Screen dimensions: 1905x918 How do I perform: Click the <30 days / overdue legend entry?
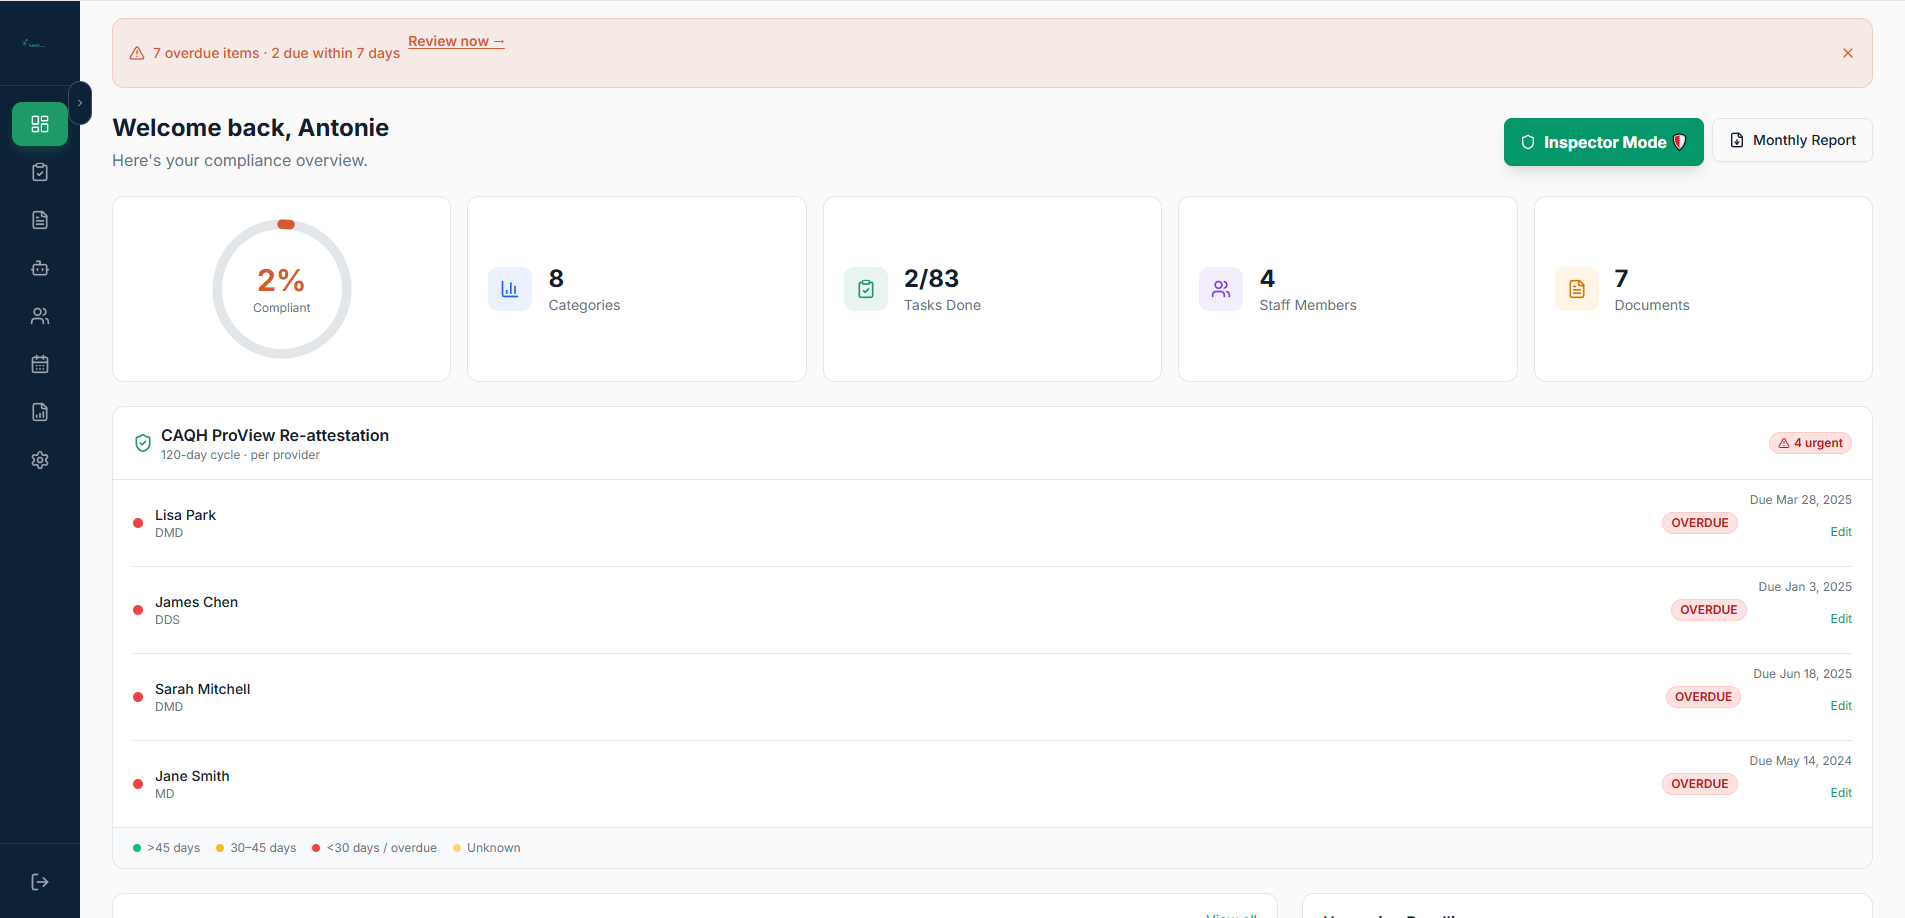(x=374, y=848)
